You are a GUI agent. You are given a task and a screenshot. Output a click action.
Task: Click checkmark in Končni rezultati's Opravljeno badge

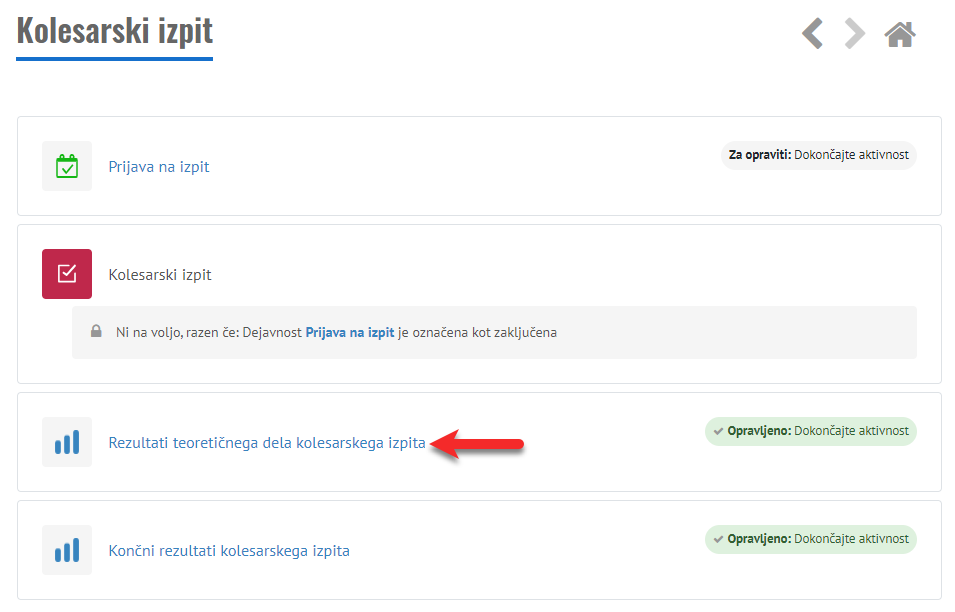point(718,539)
